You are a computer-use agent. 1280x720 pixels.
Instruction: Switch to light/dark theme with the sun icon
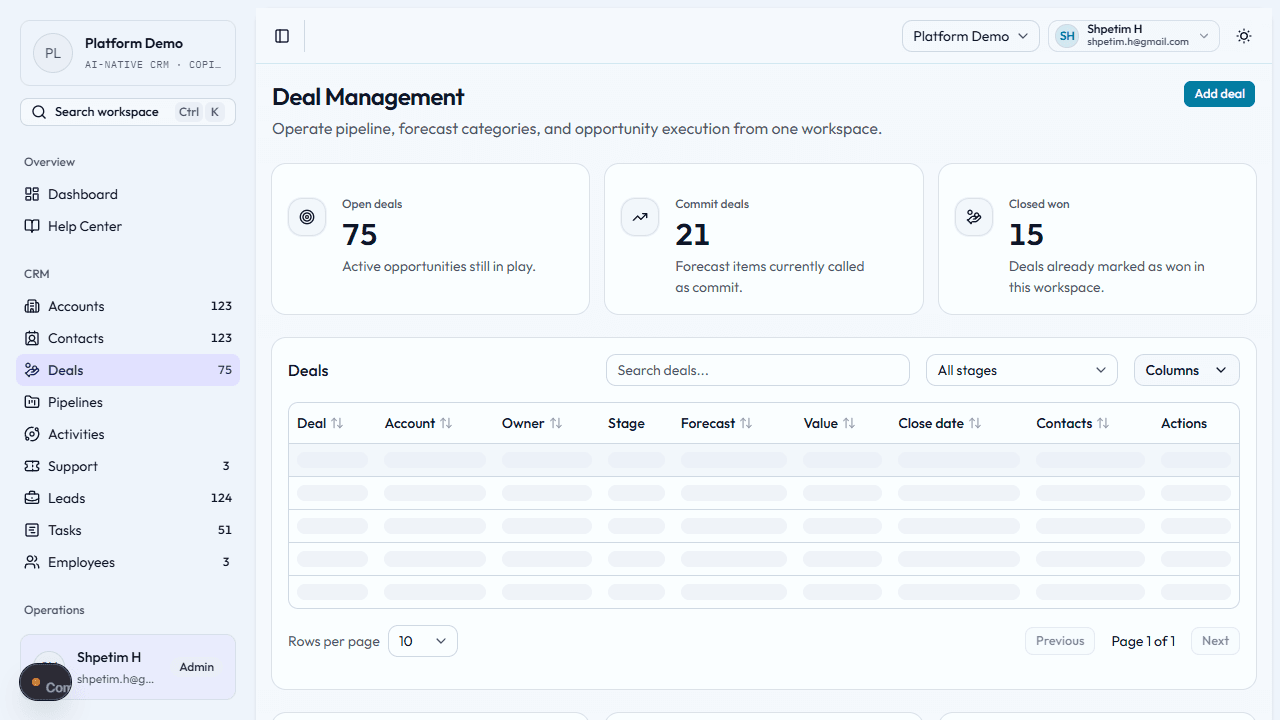tap(1243, 36)
